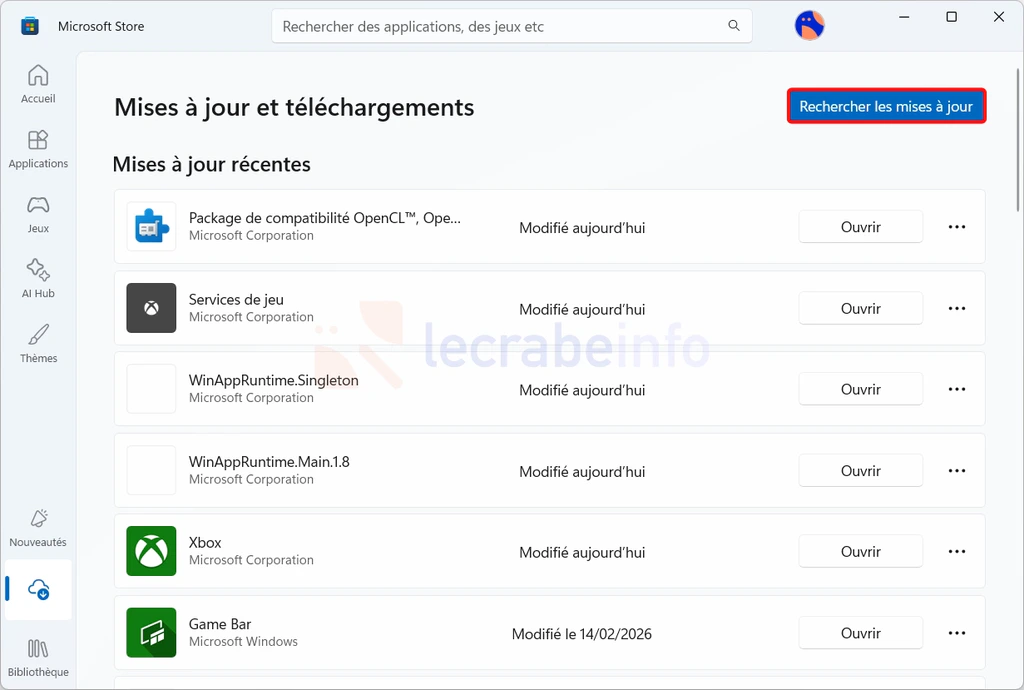Viewport: 1024px width, 690px height.
Task: Open more options for OpenCL compatibility package
Action: (956, 227)
